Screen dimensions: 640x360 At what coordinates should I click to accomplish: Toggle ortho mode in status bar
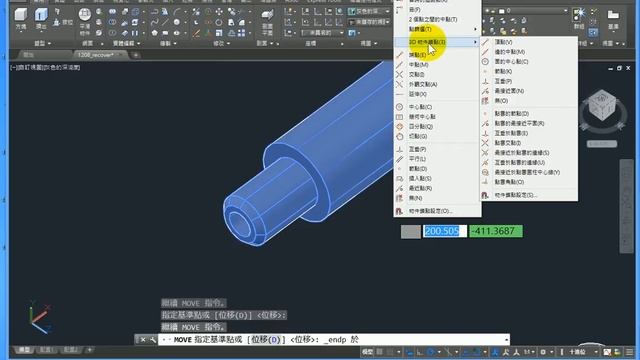tap(419, 352)
